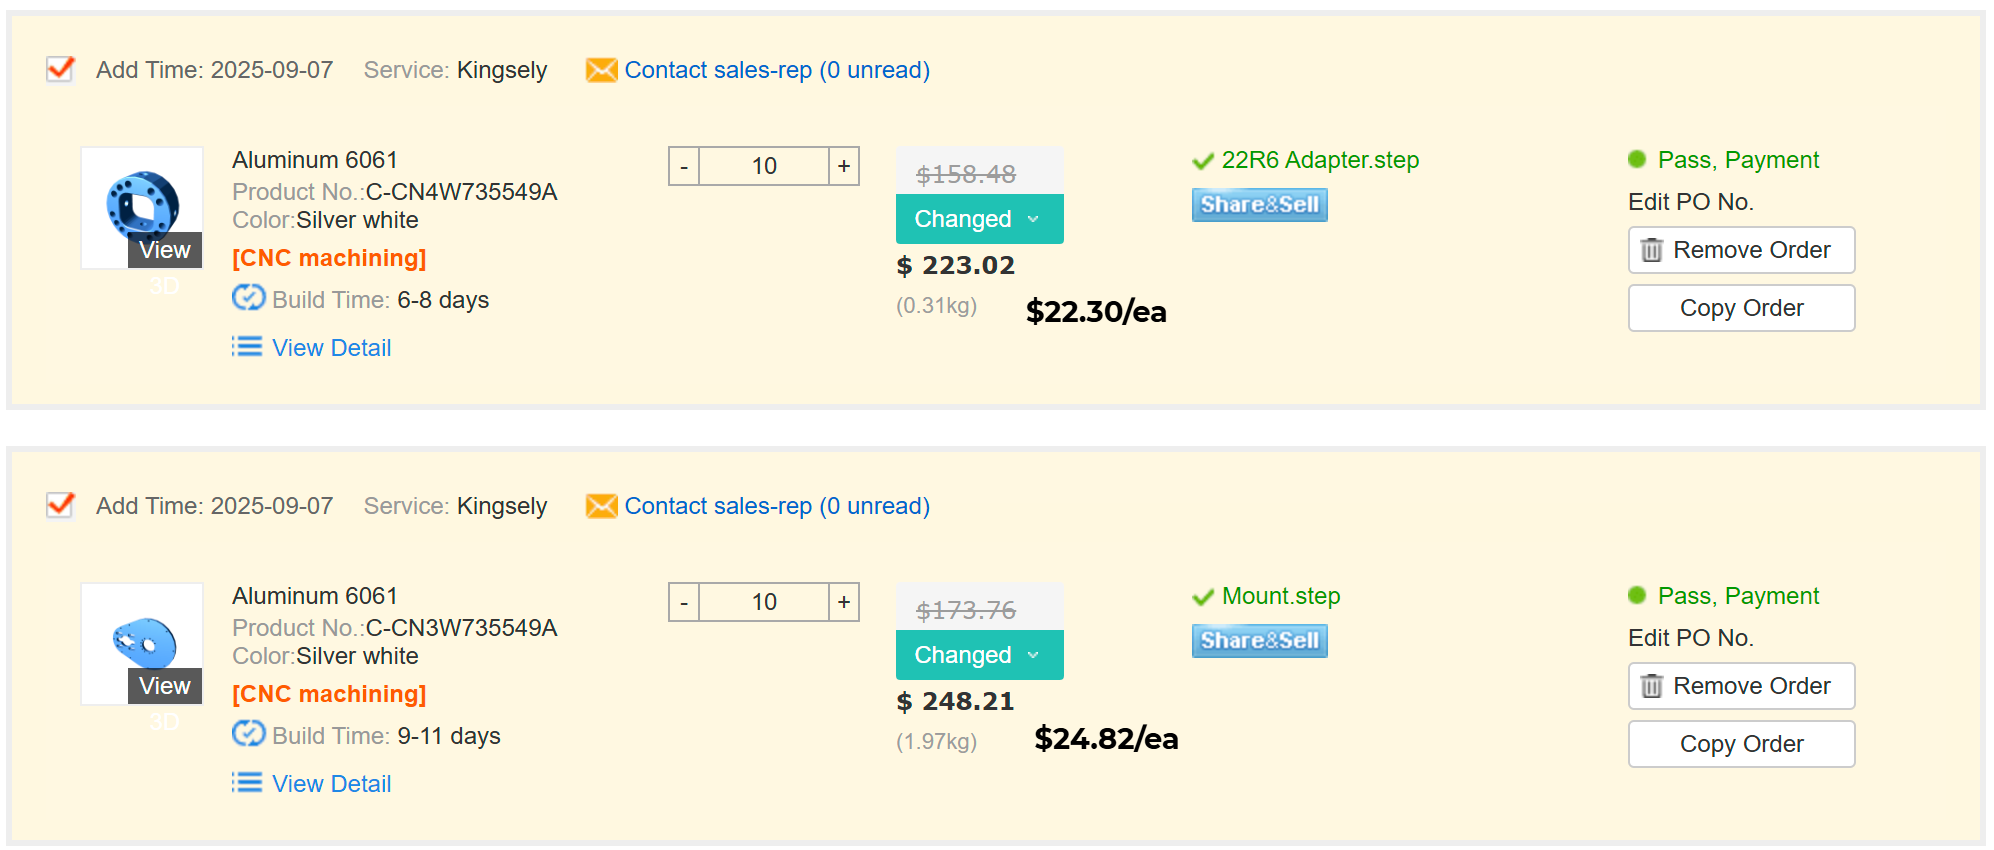This screenshot has height=850, width=1994.
Task: Open Contact sales-rep link in the first order
Action: 777,70
